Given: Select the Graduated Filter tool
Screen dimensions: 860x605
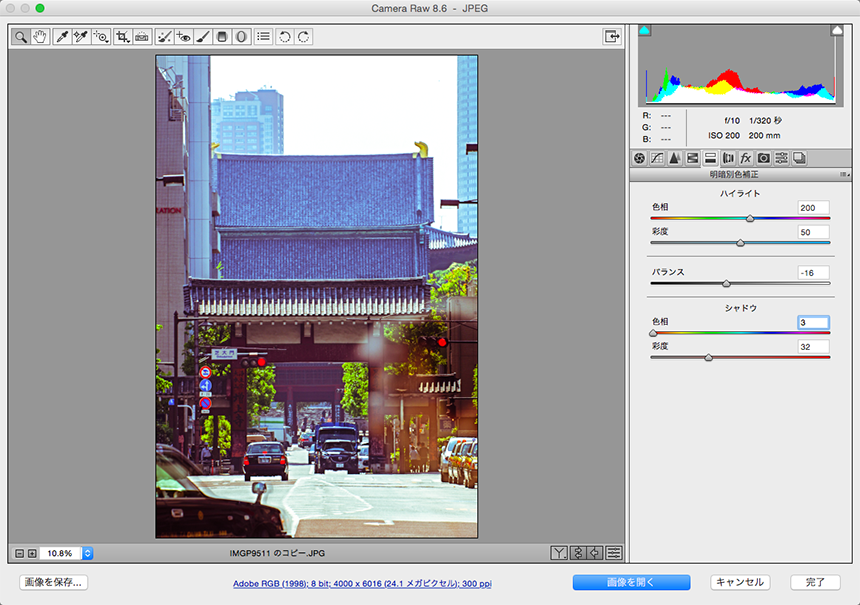Looking at the screenshot, I should [x=222, y=36].
